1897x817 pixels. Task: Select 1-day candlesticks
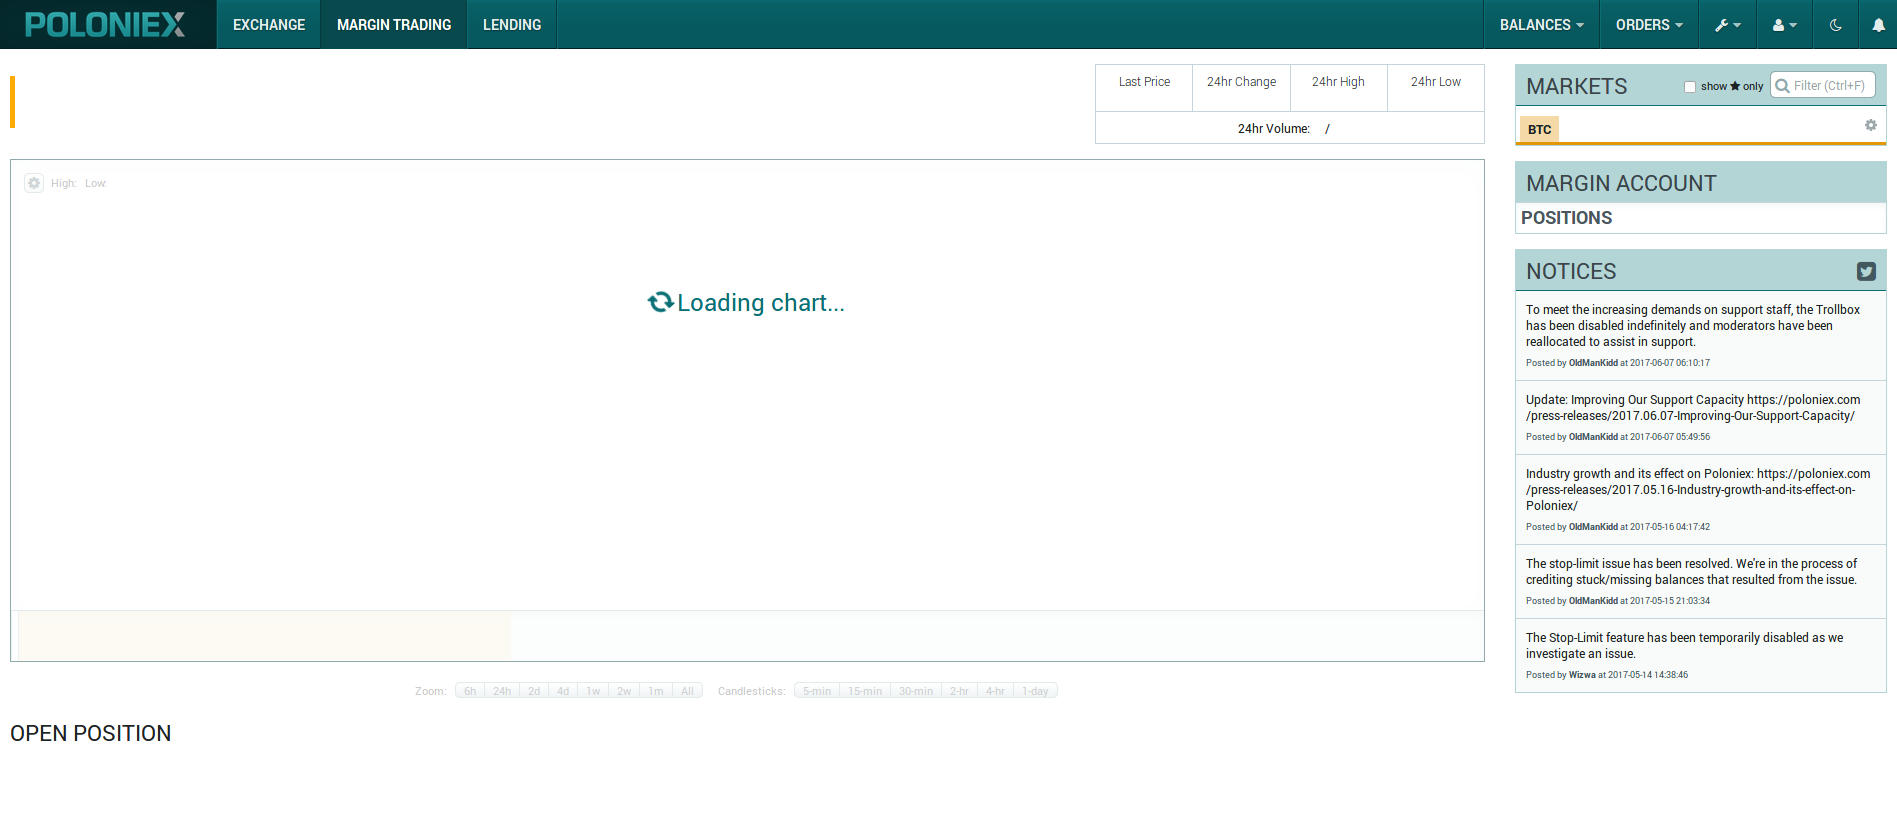click(x=1035, y=691)
